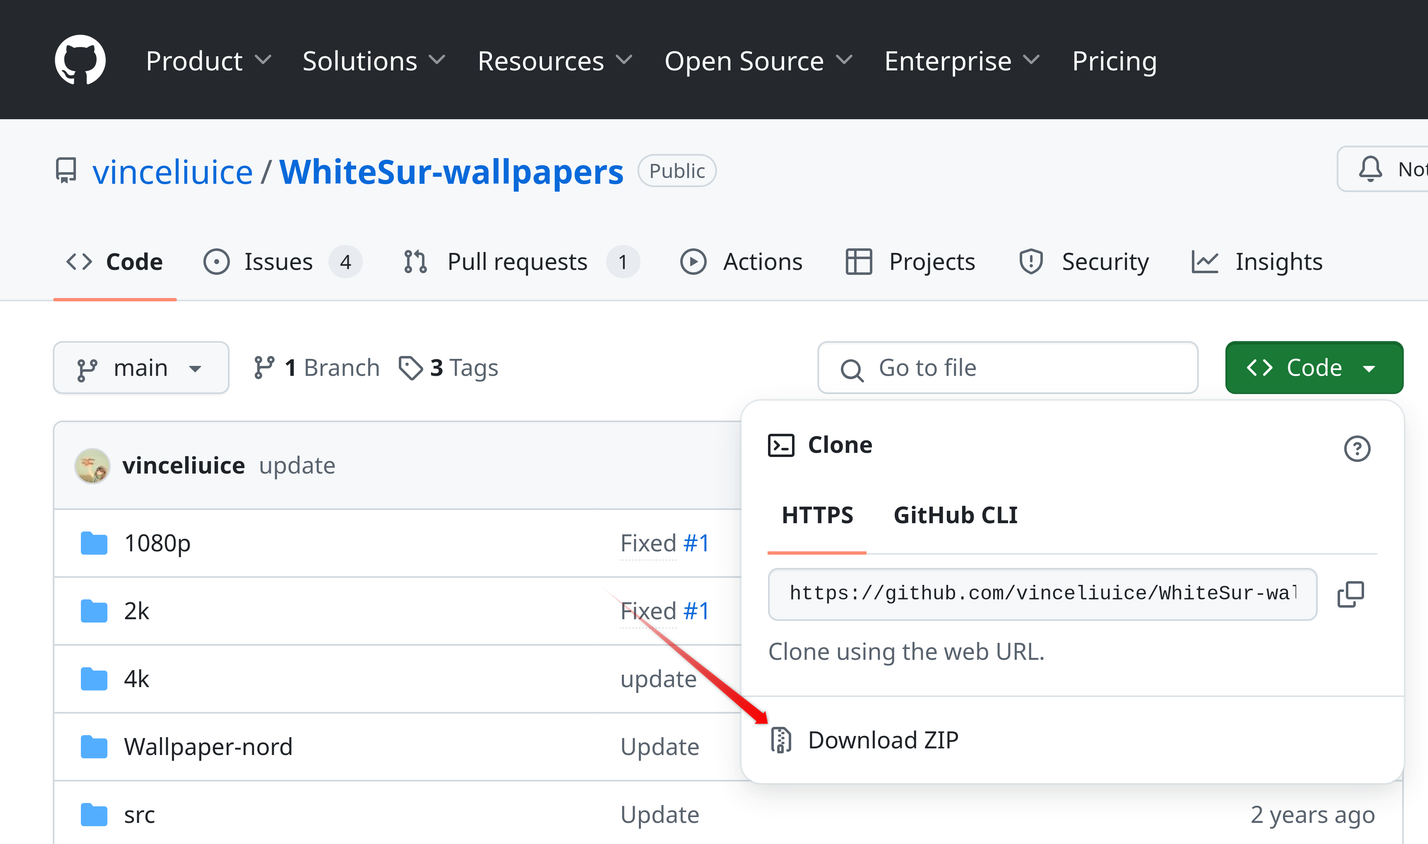Click the Issues count badge 4
Viewport: 1428px width, 844px height.
[x=345, y=262]
